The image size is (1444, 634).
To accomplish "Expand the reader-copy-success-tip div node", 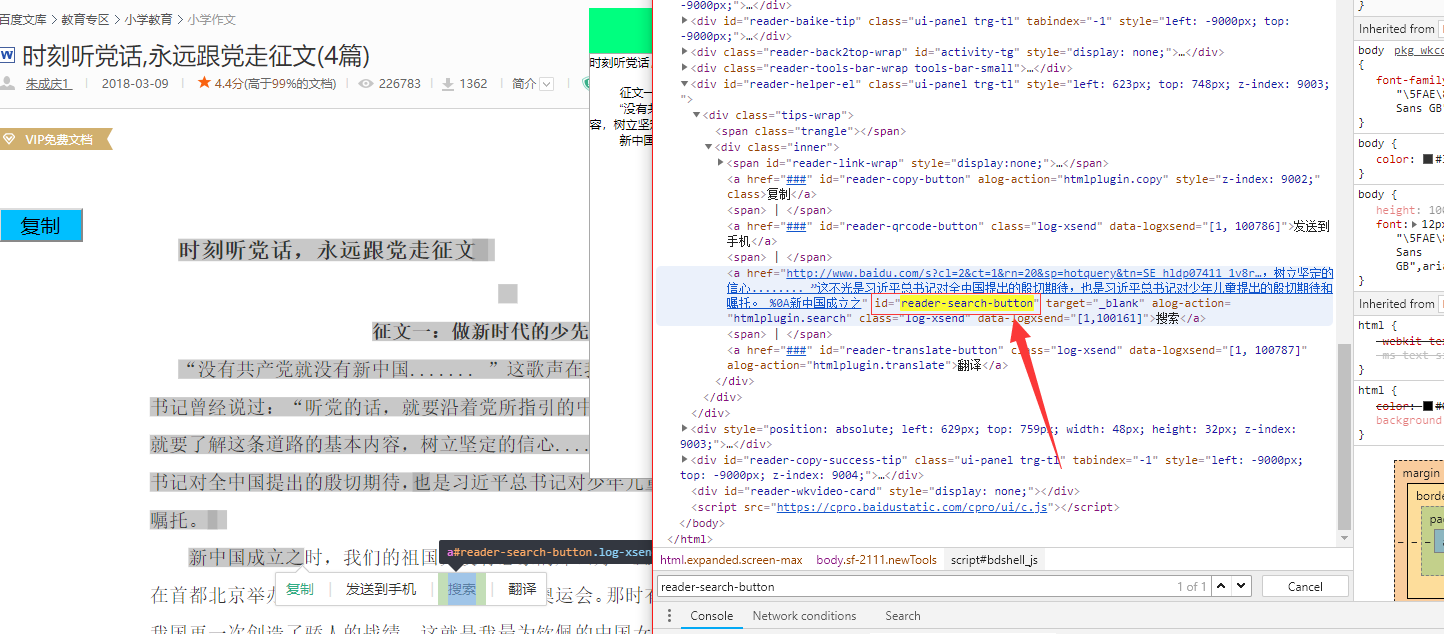I will [x=685, y=460].
